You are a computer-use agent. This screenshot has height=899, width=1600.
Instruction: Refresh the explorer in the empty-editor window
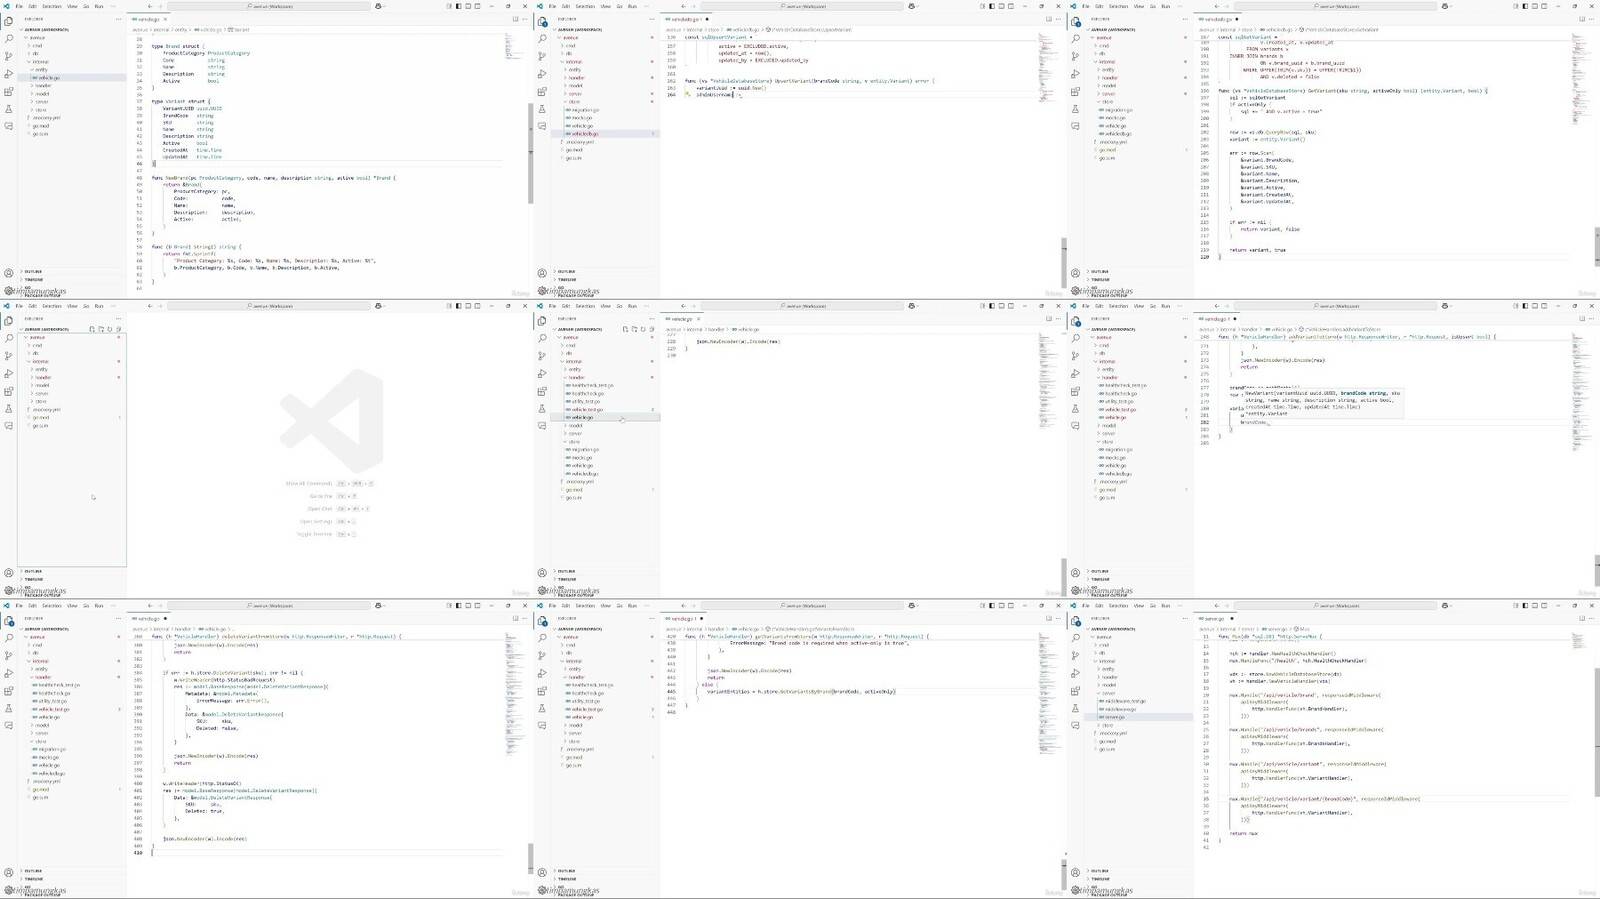click(110, 329)
